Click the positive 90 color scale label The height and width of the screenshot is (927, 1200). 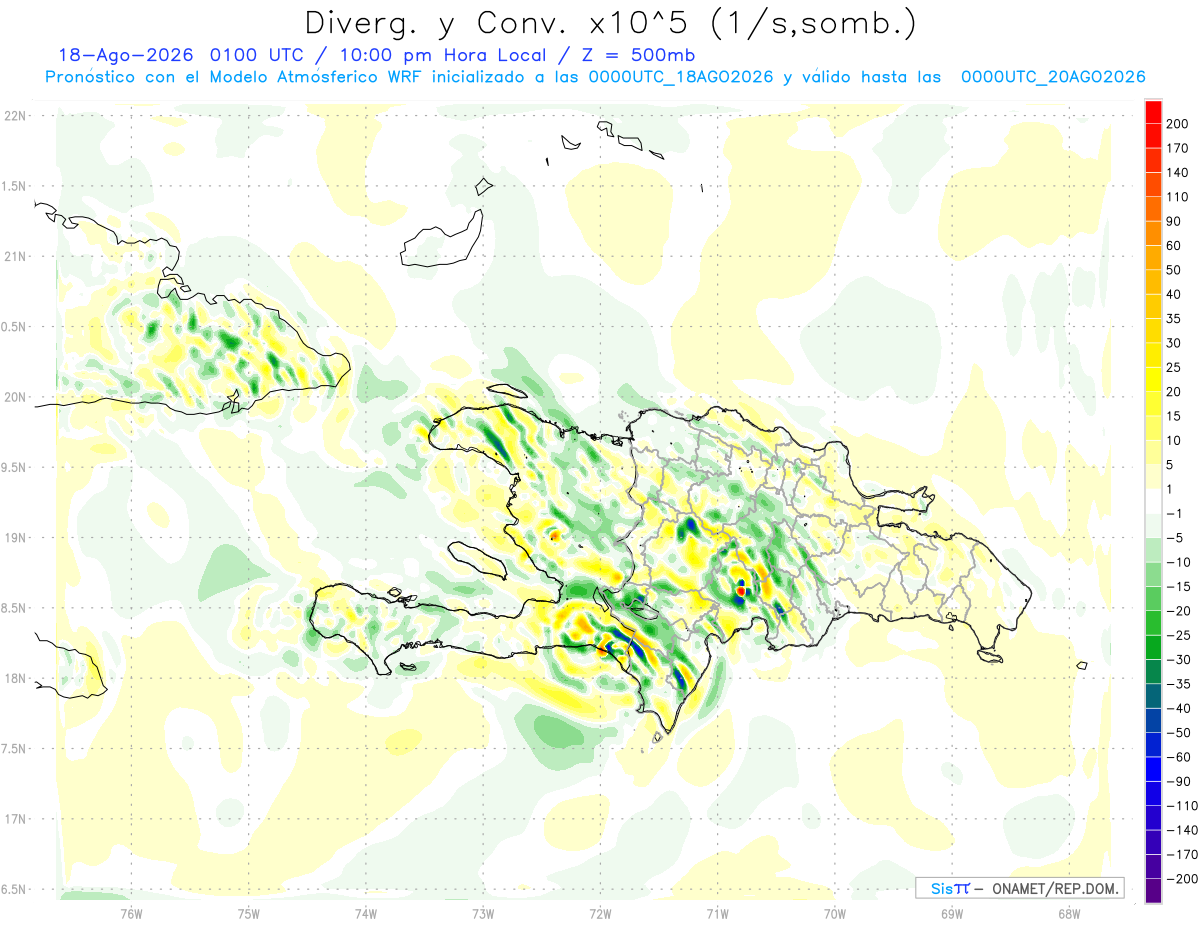pyautogui.click(x=1176, y=221)
